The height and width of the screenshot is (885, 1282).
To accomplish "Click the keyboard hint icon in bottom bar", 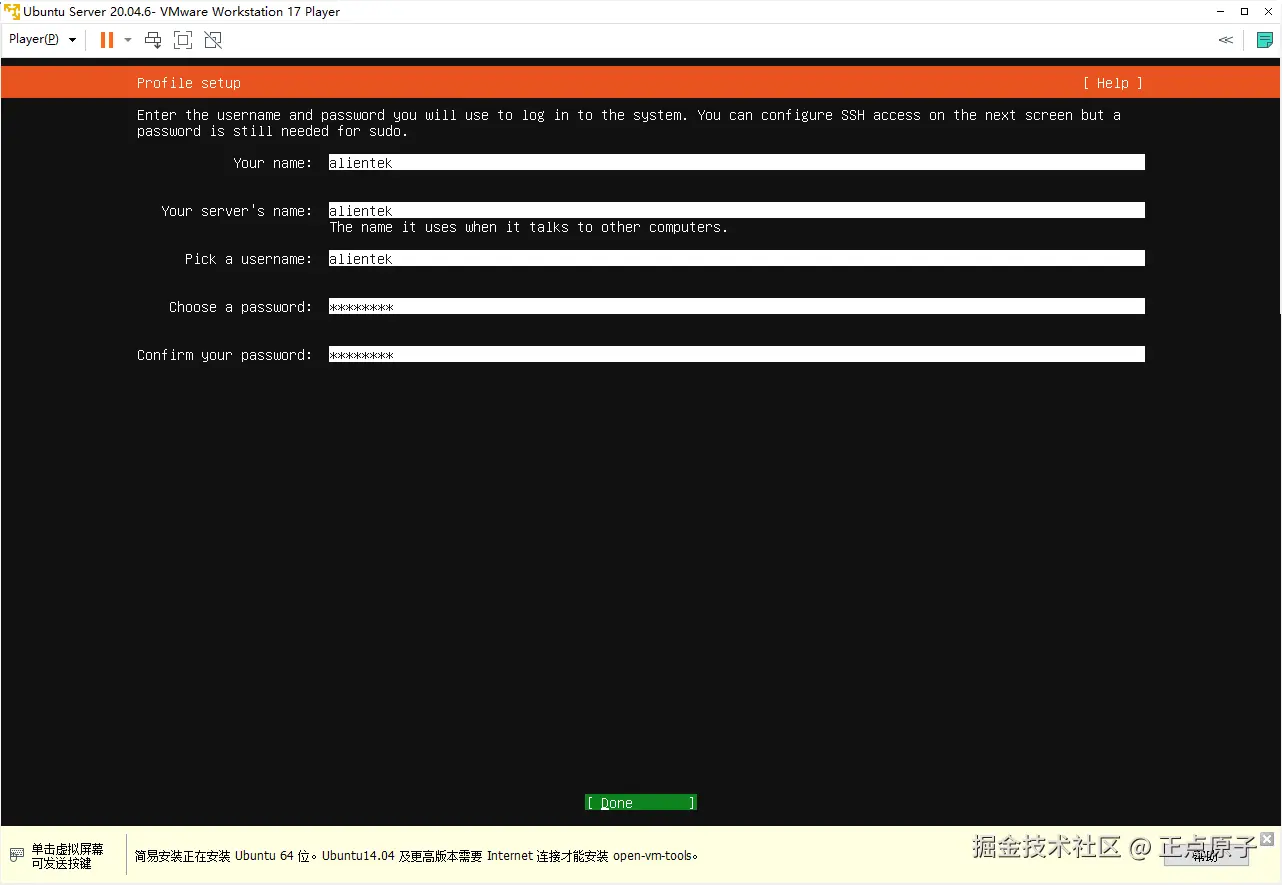I will pos(17,855).
